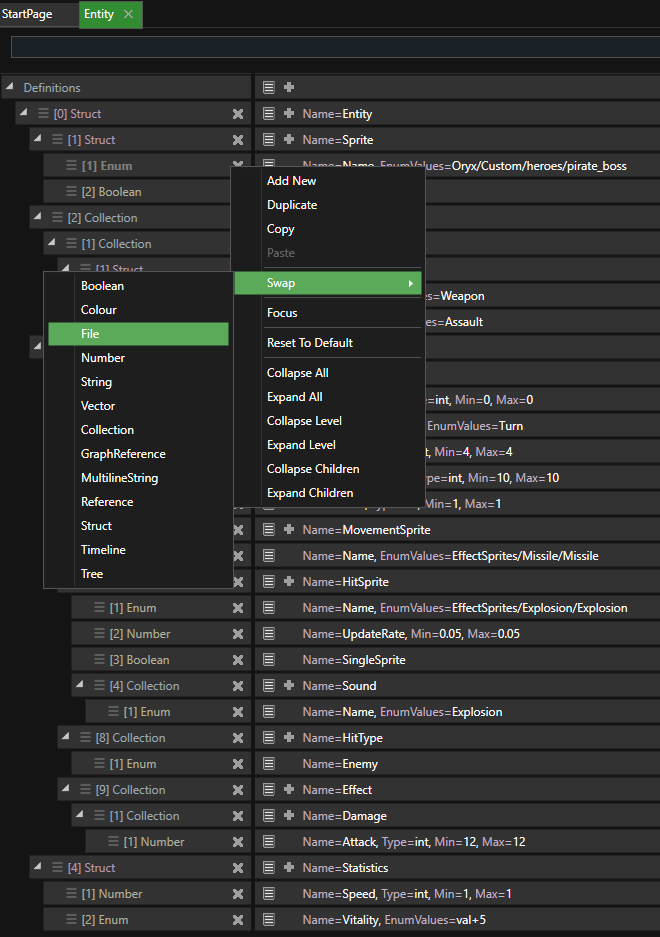Collapse the [8] Collection node
660x937 pixels.
(x=65, y=738)
